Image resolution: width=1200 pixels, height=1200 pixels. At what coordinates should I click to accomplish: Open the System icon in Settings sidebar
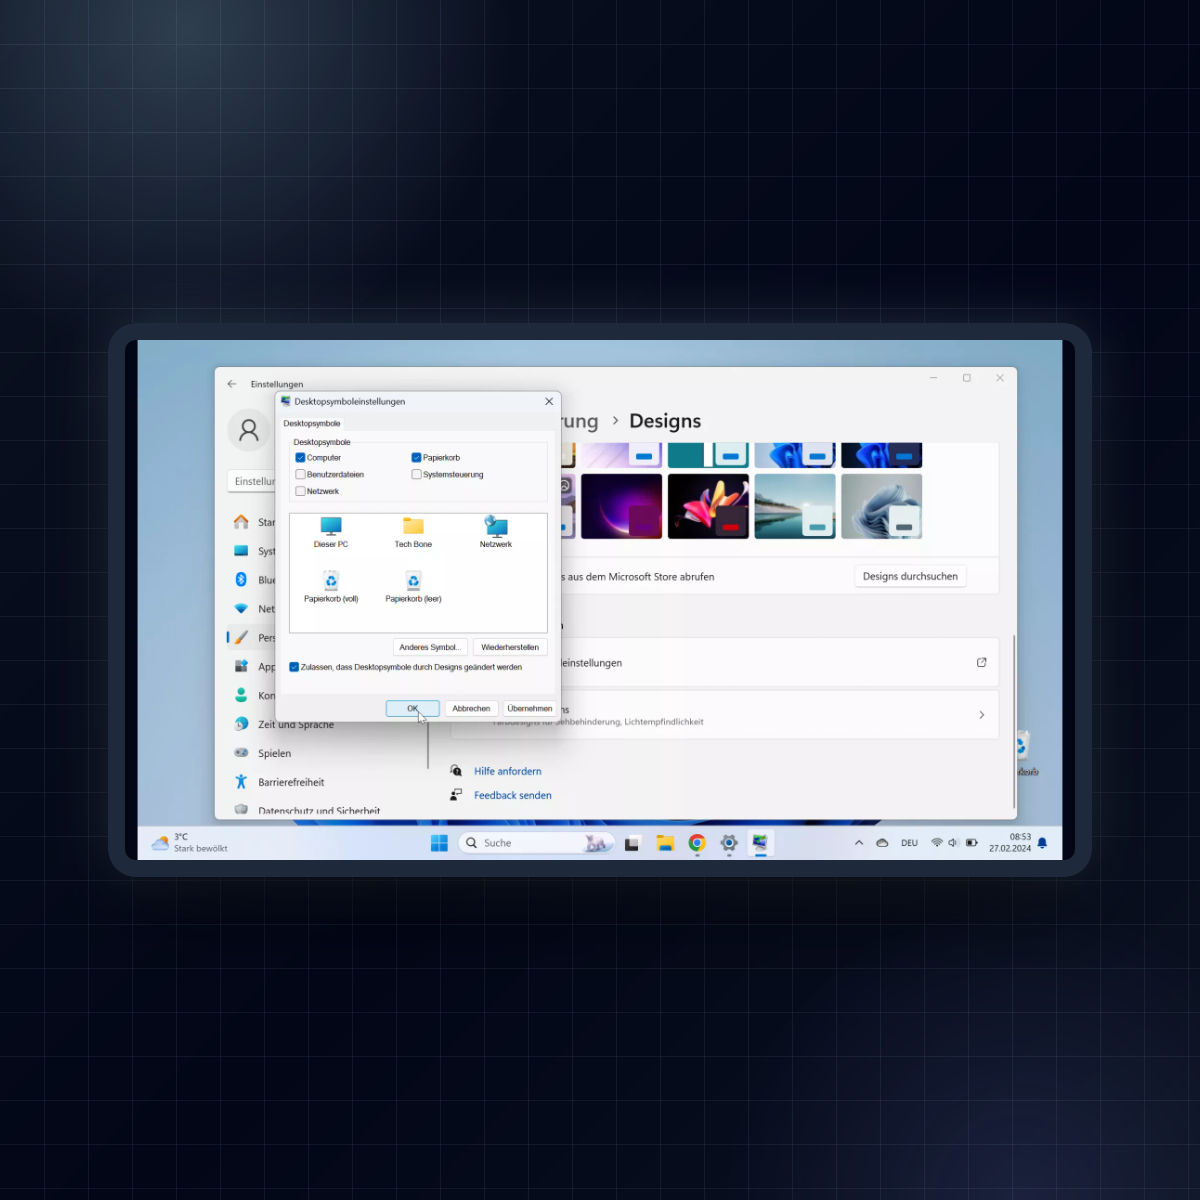click(x=241, y=551)
